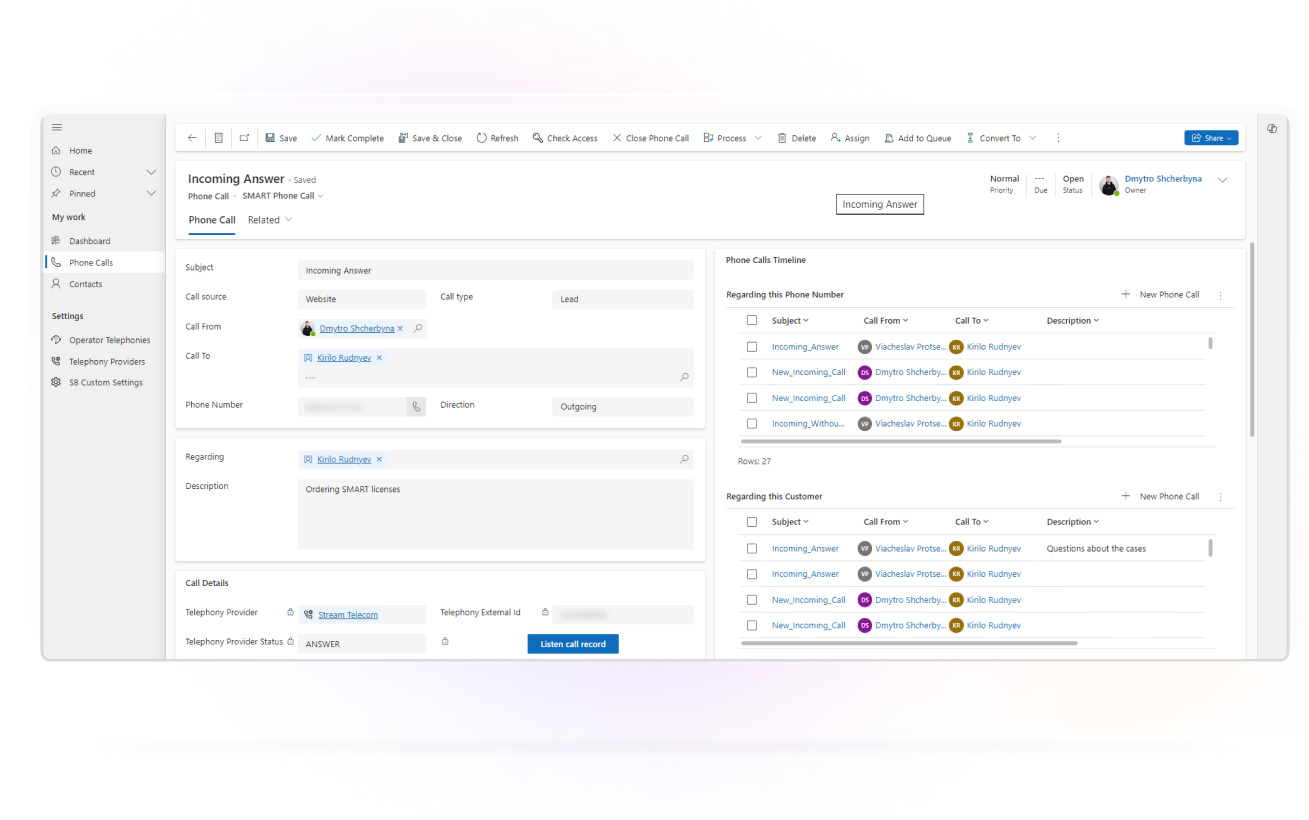
Task: Check the Incoming_Withou... row checkbox
Action: (752, 424)
